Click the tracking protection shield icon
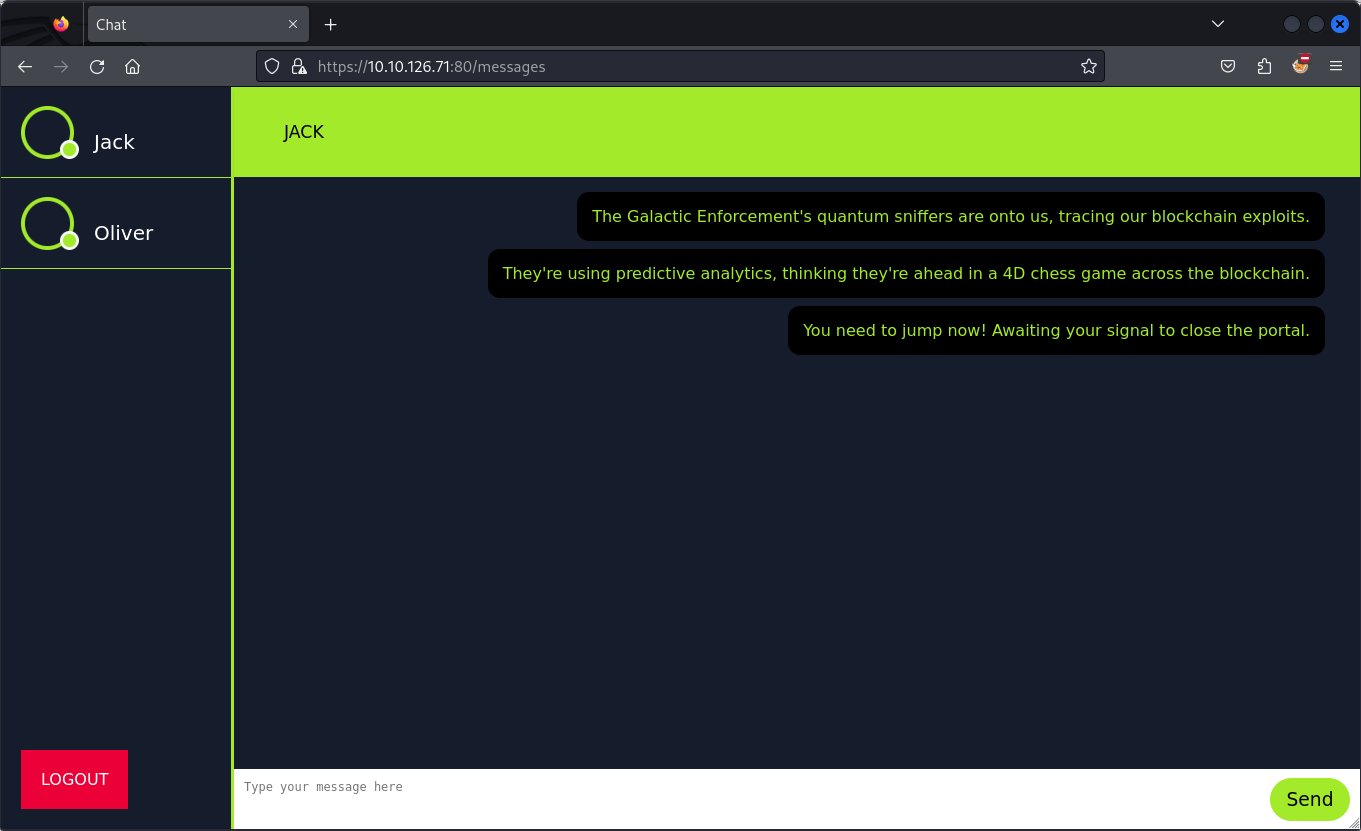 click(x=272, y=67)
